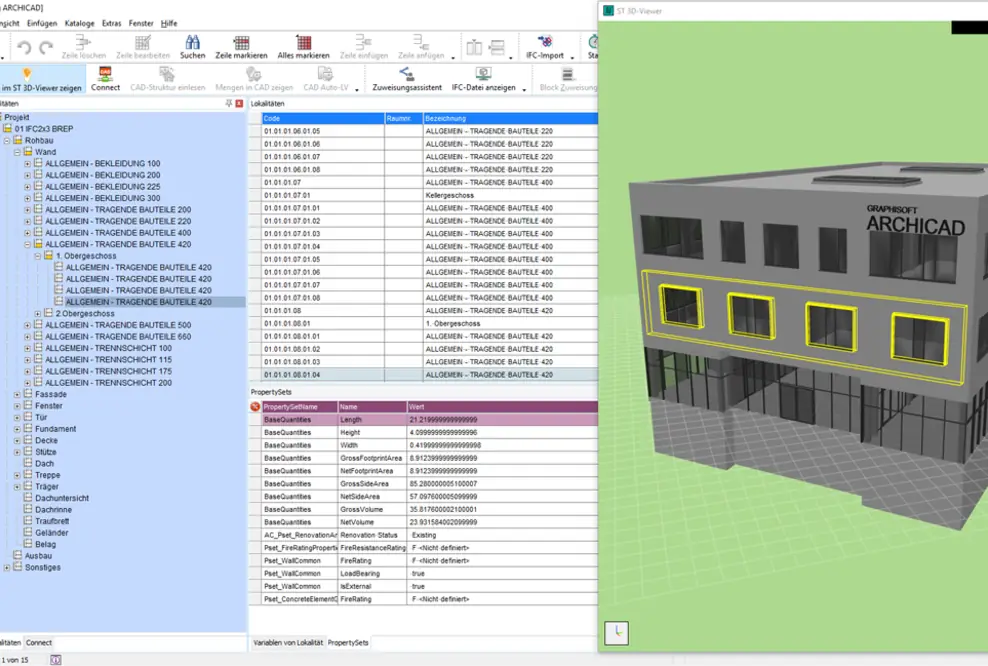Screen dimensions: 988x666
Task: Expand the Sonstiges tree node
Action: click(7, 568)
